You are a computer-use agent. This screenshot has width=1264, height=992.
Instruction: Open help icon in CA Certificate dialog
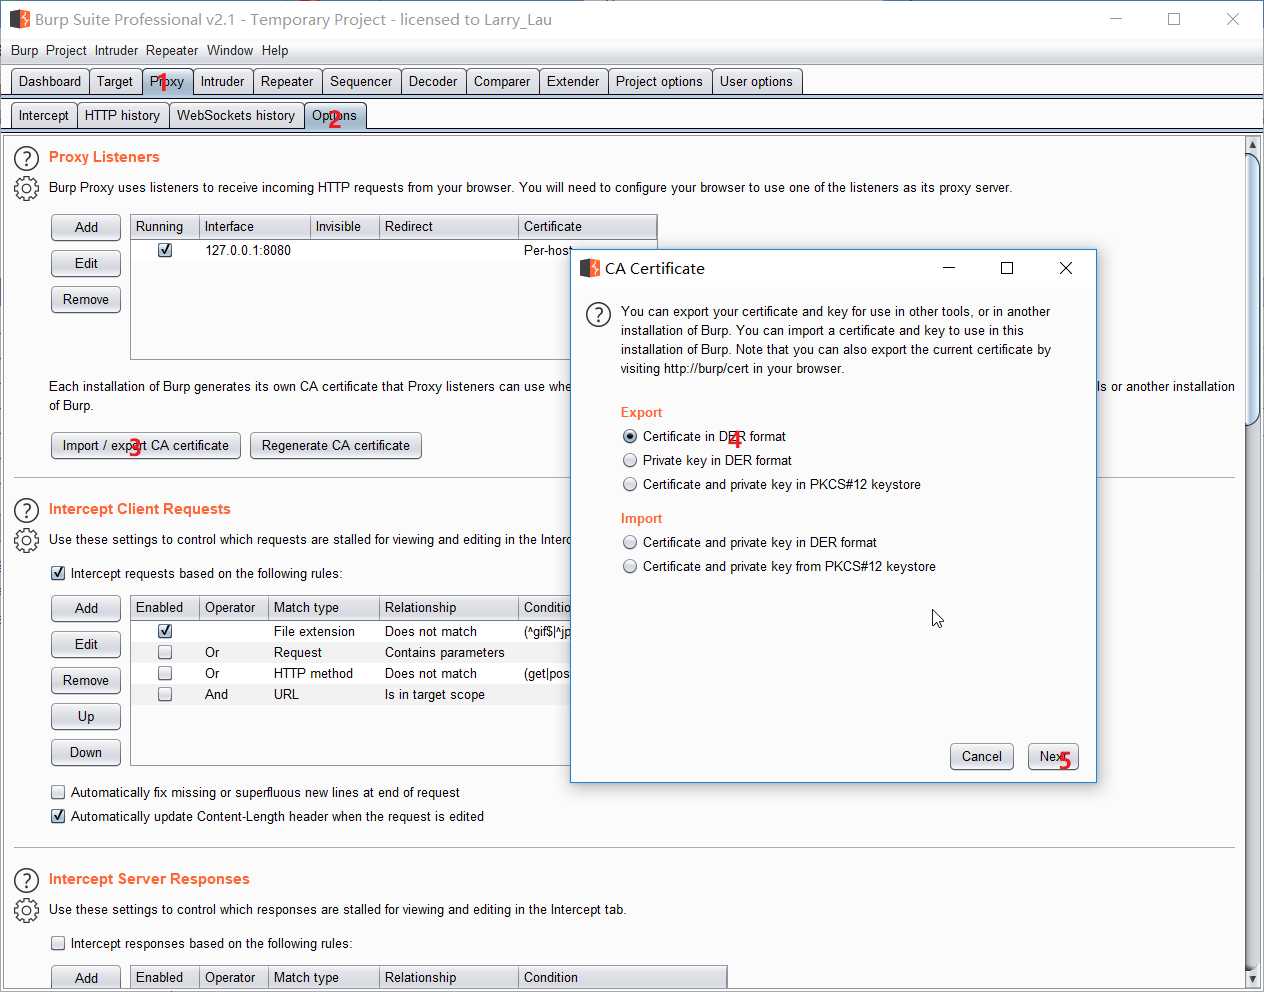598,314
